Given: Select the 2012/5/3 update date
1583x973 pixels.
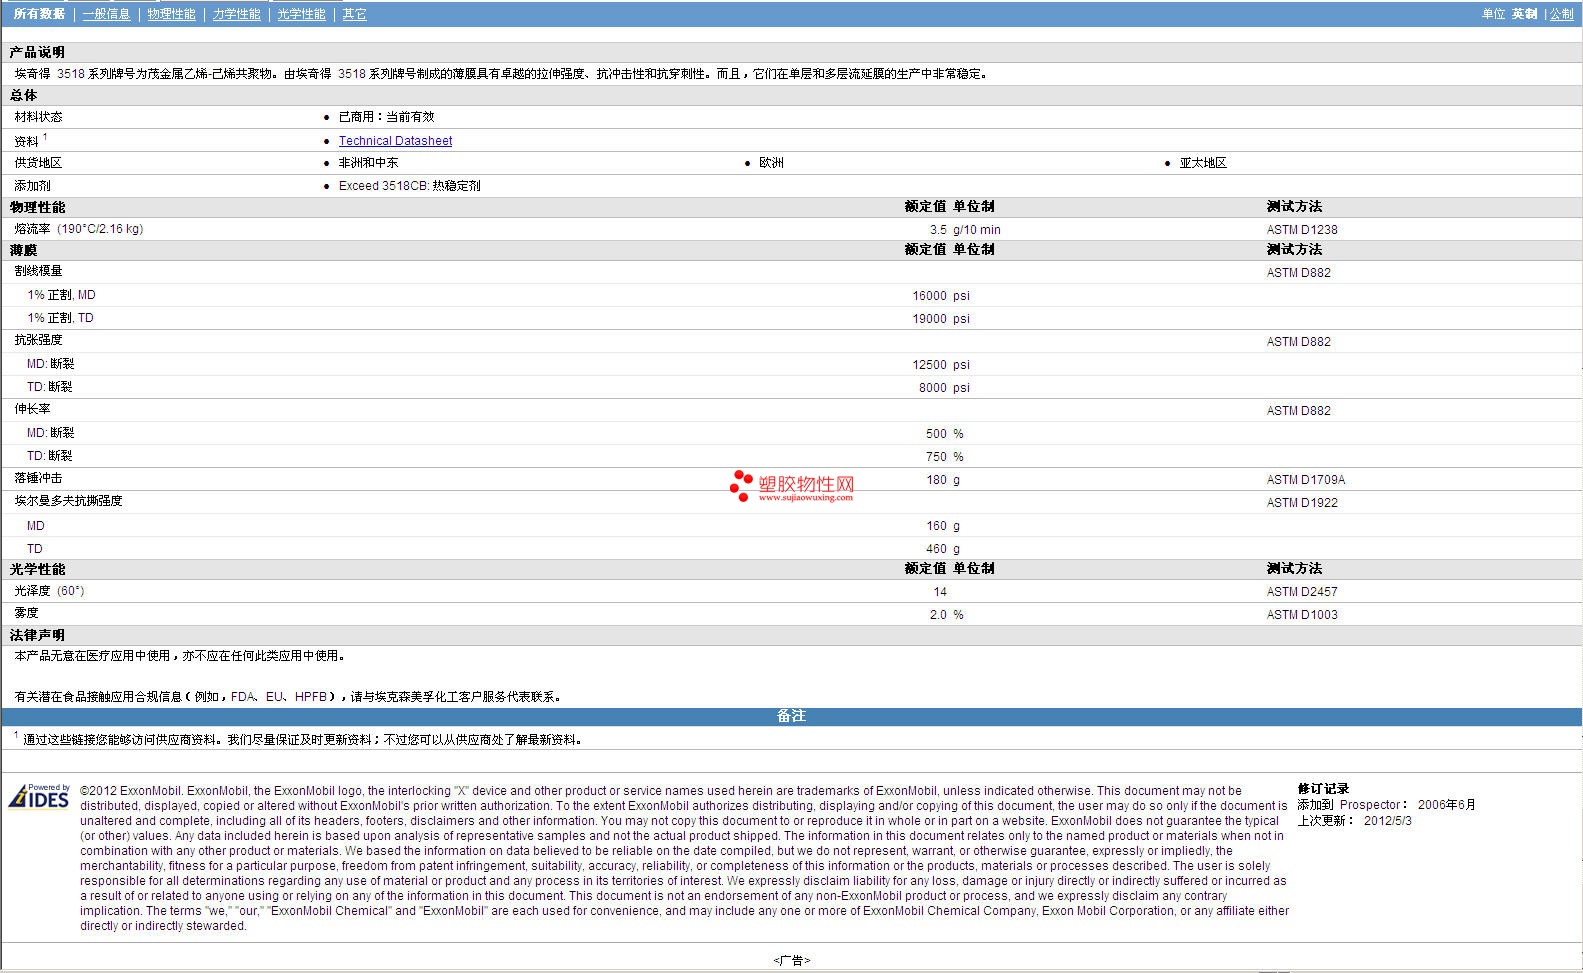Looking at the screenshot, I should coord(1388,821).
